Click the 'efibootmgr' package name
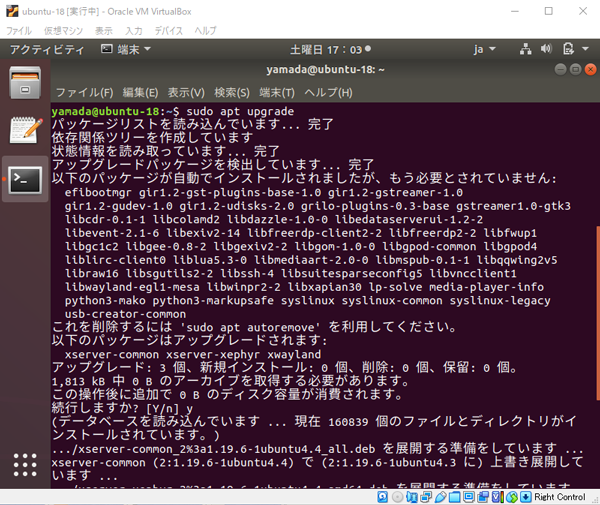The width and height of the screenshot is (600, 505). point(98,192)
